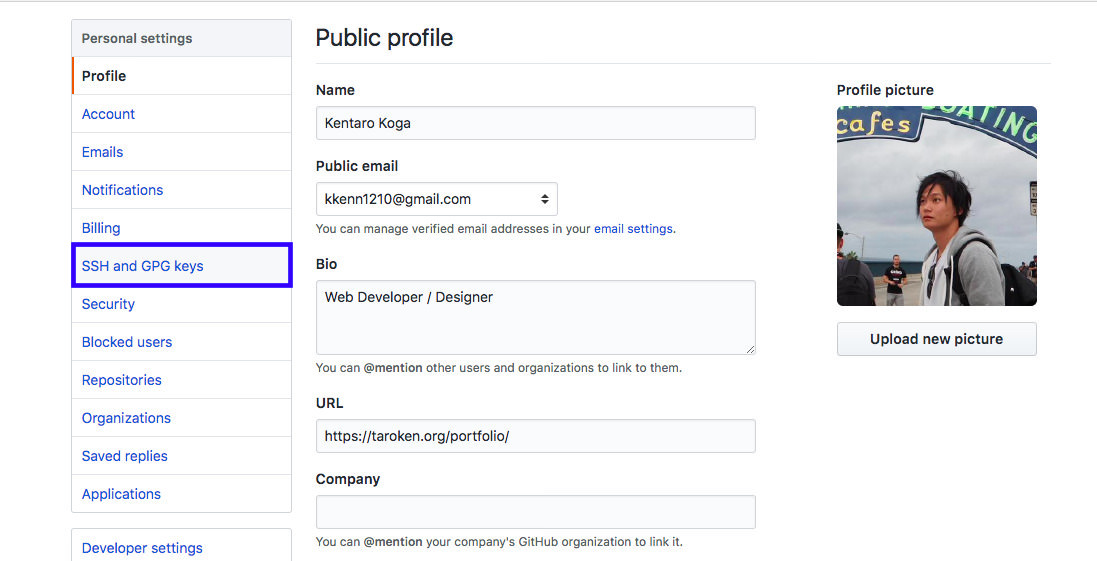Screen dimensions: 1097x561
Task: Expand the Public email dropdown
Action: [x=436, y=199]
